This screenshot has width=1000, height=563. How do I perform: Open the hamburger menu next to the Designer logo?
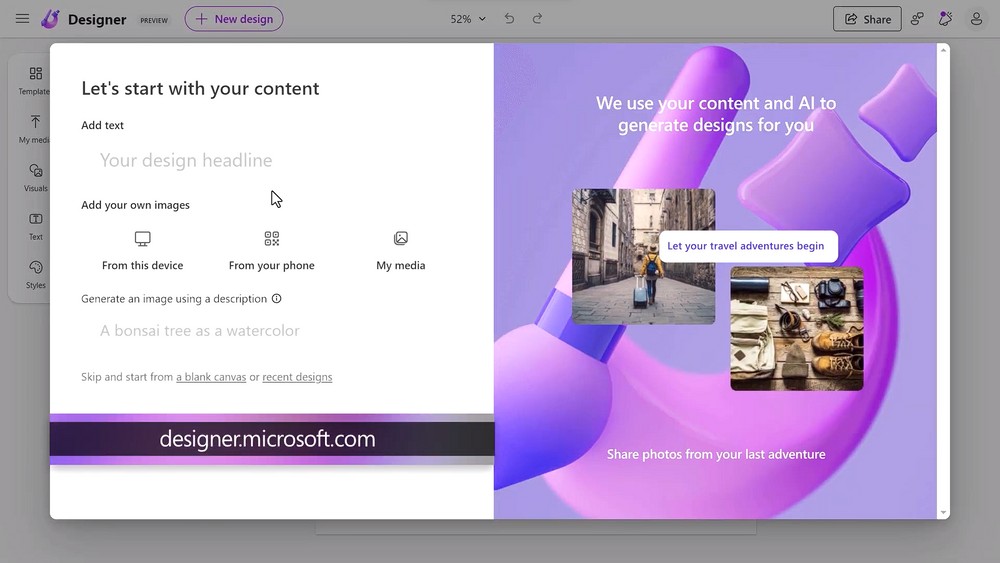pyautogui.click(x=22, y=19)
